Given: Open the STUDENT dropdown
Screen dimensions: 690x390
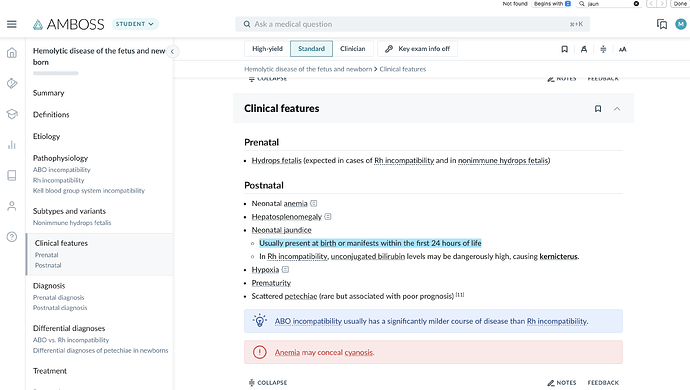Looking at the screenshot, I should pyautogui.click(x=135, y=24).
